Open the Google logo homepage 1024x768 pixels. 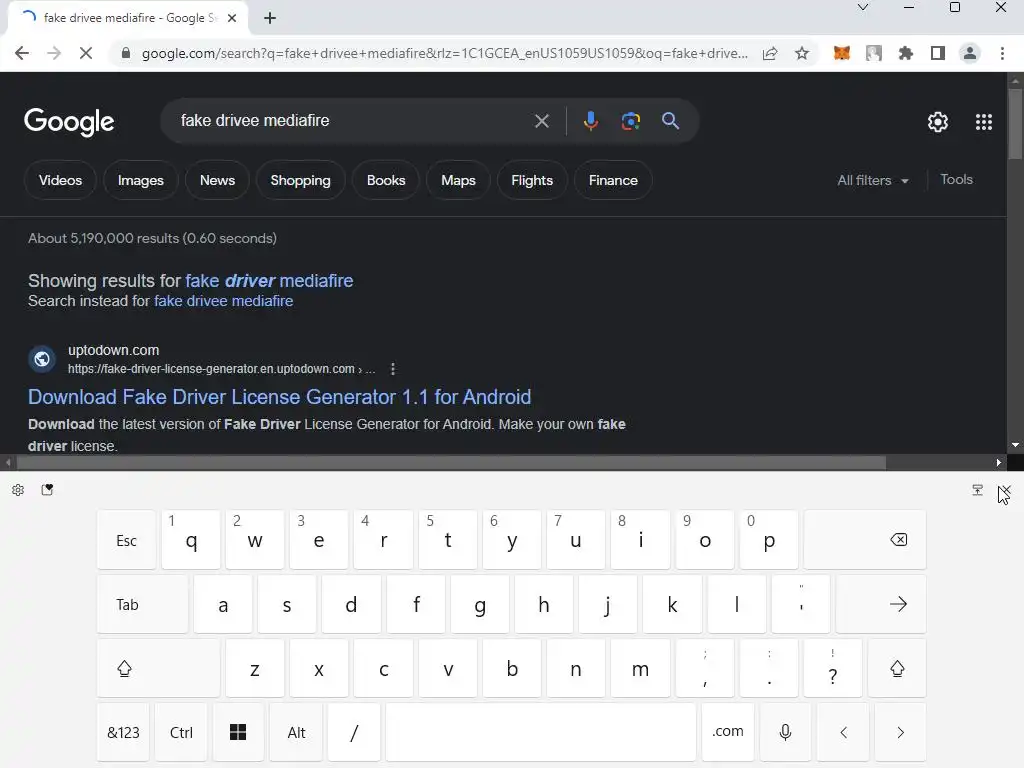point(69,121)
